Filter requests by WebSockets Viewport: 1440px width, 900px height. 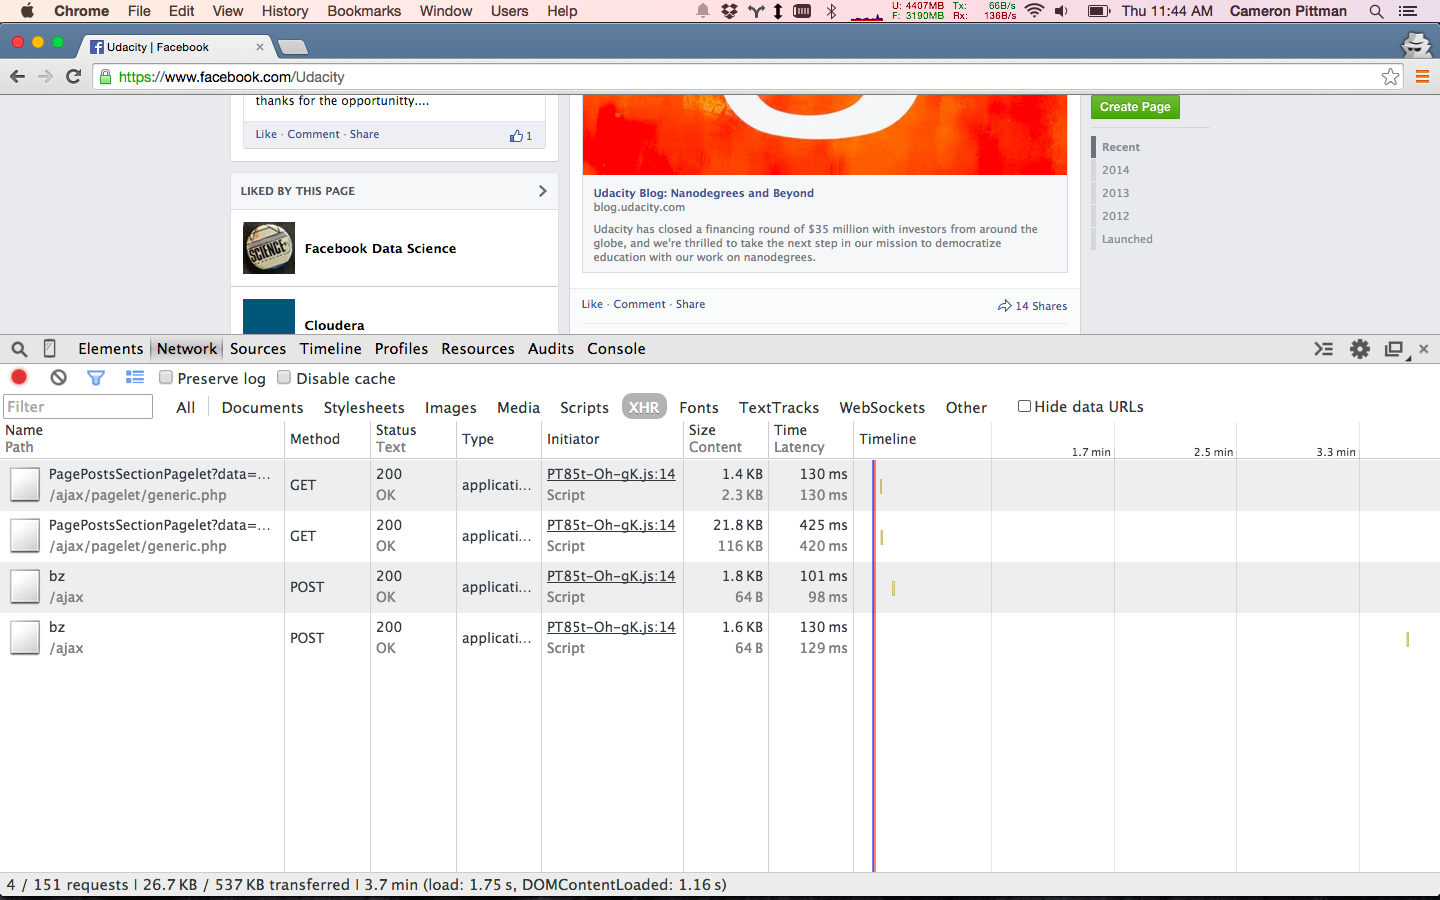(882, 407)
